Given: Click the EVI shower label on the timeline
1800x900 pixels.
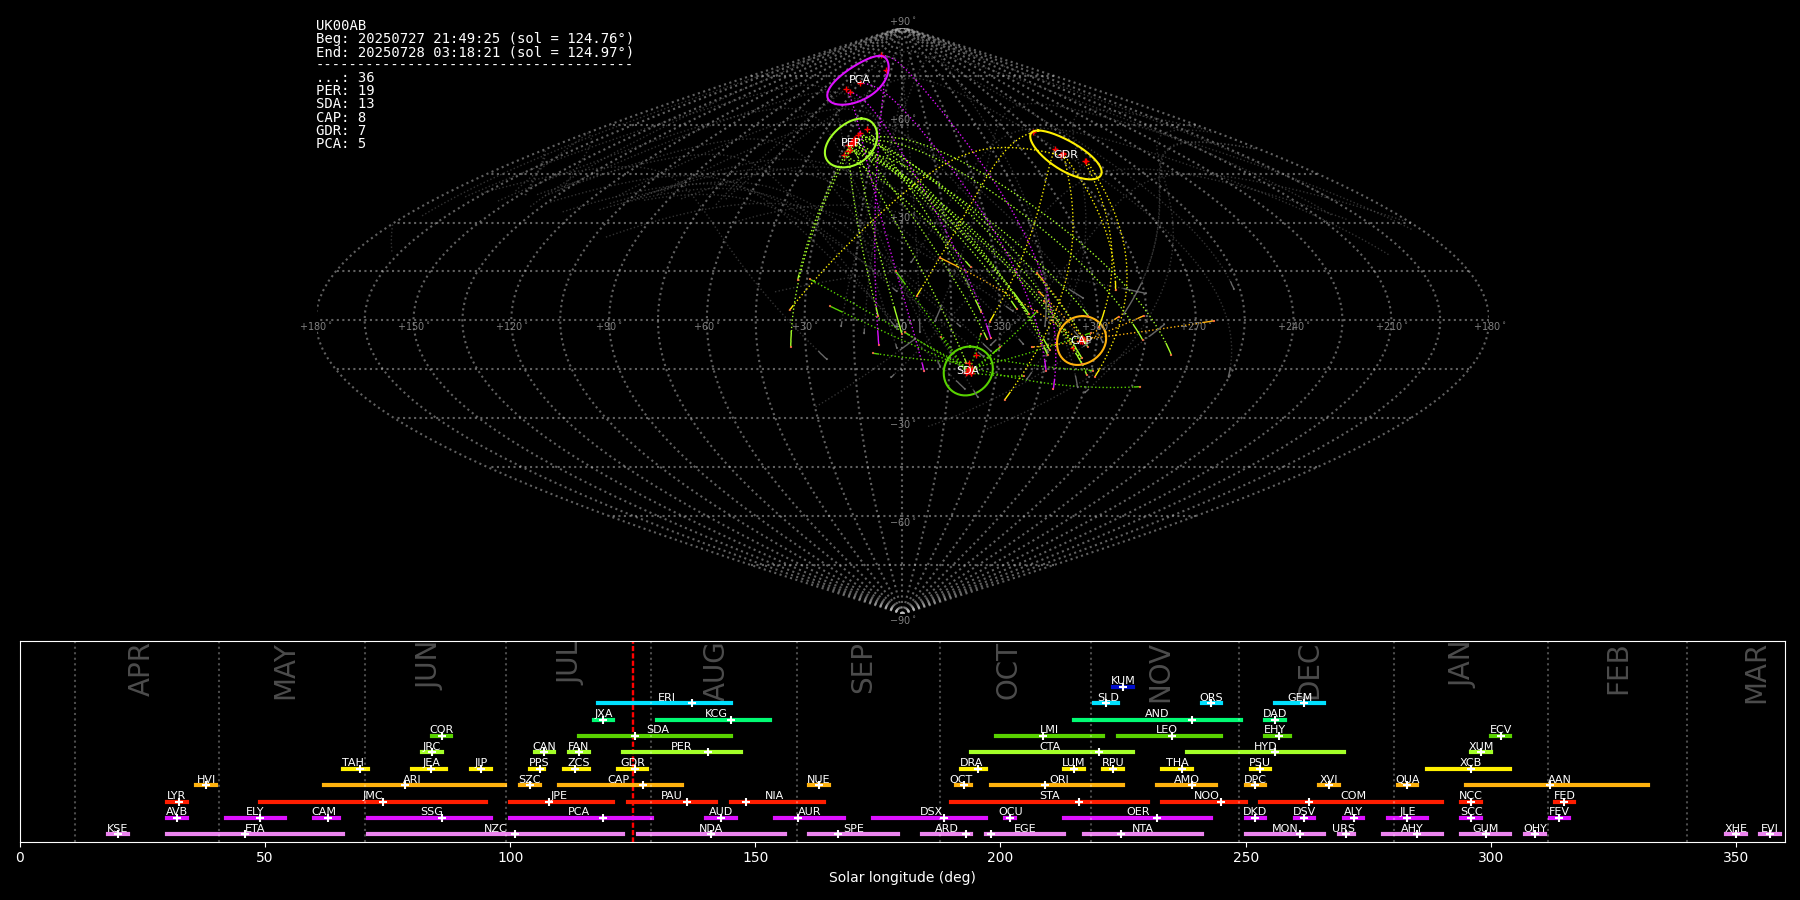Looking at the screenshot, I should pyautogui.click(x=1769, y=829).
